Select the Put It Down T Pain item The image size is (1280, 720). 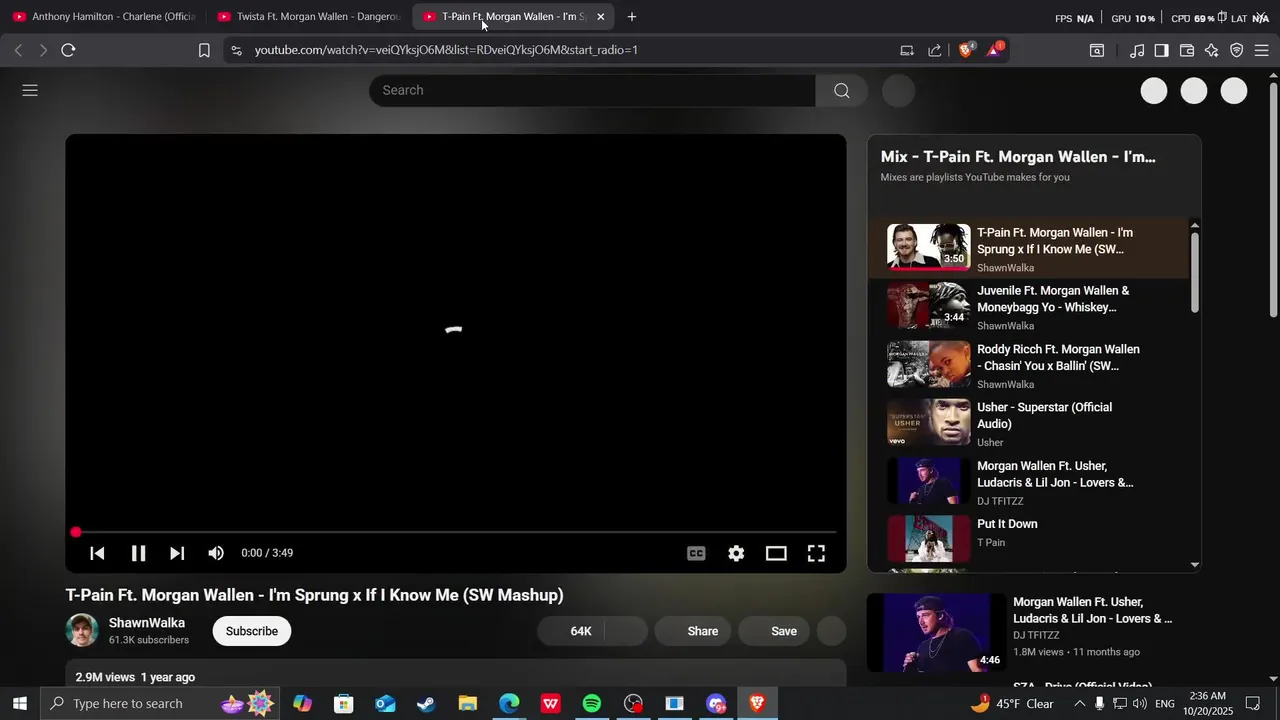click(1030, 539)
